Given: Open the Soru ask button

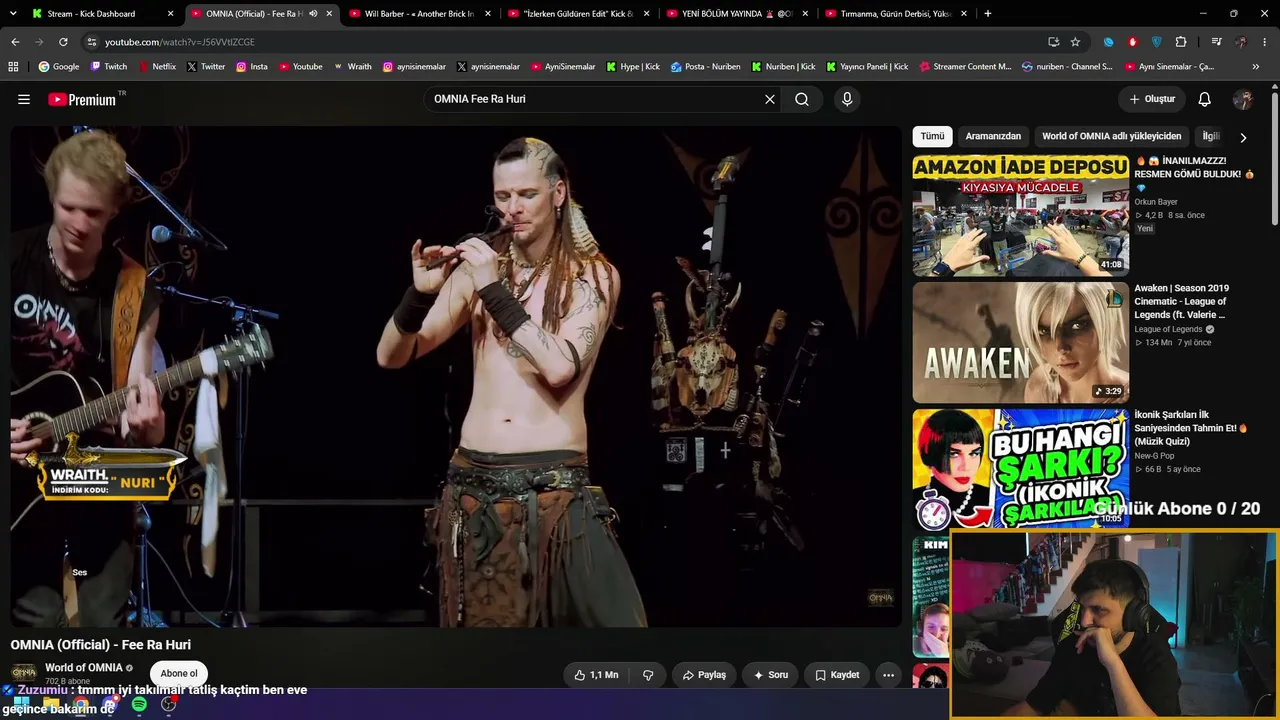Looking at the screenshot, I should 771,675.
